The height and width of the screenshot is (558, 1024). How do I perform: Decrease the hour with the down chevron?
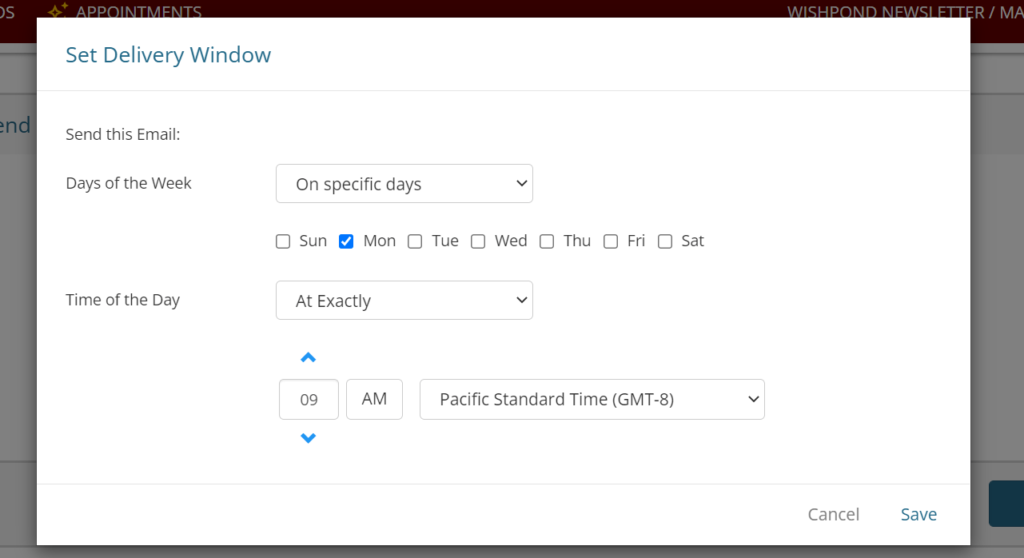pyautogui.click(x=308, y=438)
